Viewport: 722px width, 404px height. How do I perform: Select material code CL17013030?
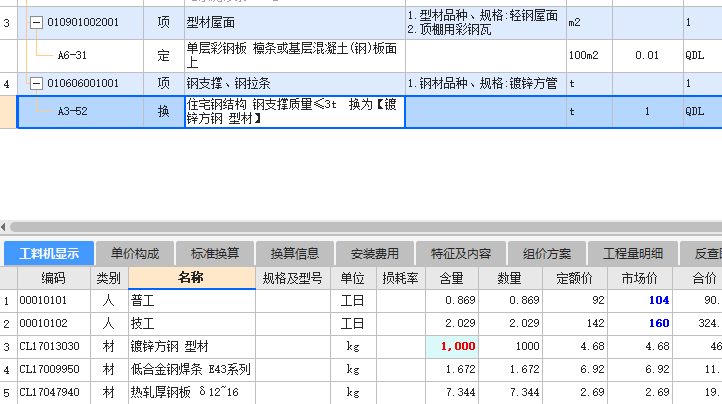(49, 346)
